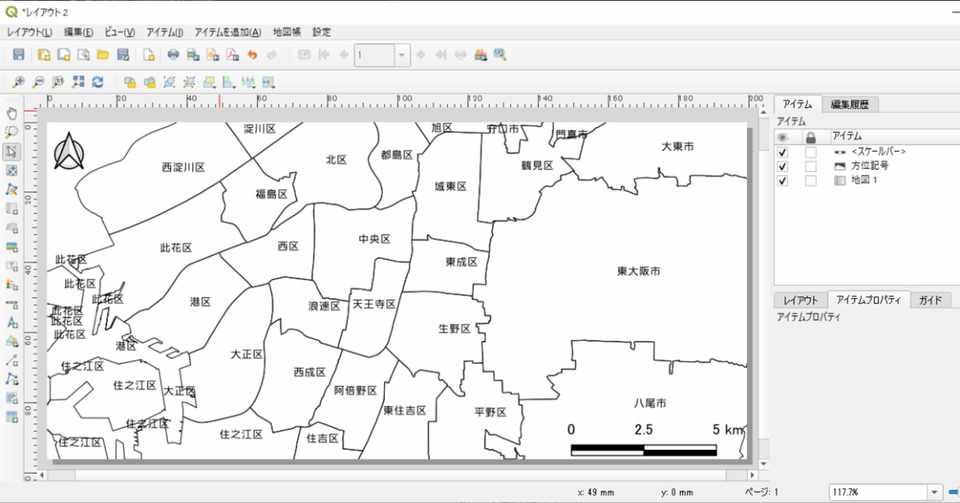Open the Align items dropdown
The width and height of the screenshot is (960, 503).
click(x=229, y=82)
